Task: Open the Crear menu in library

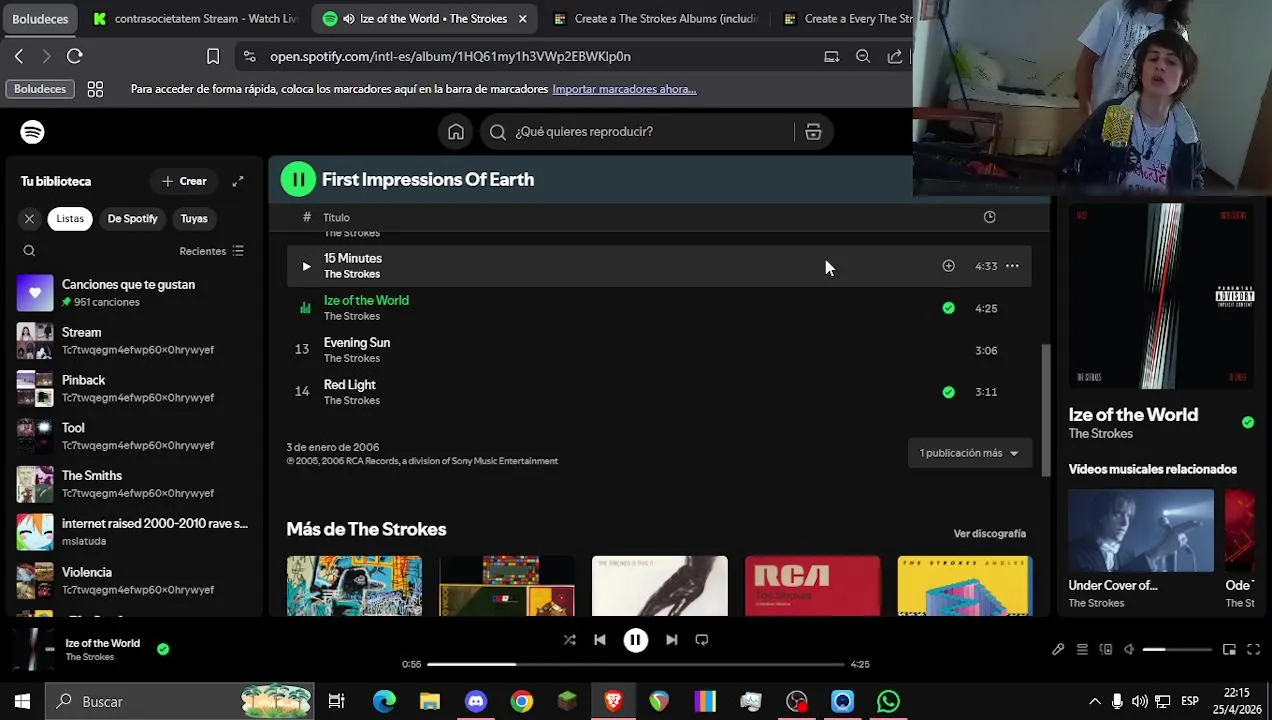Action: pyautogui.click(x=184, y=181)
